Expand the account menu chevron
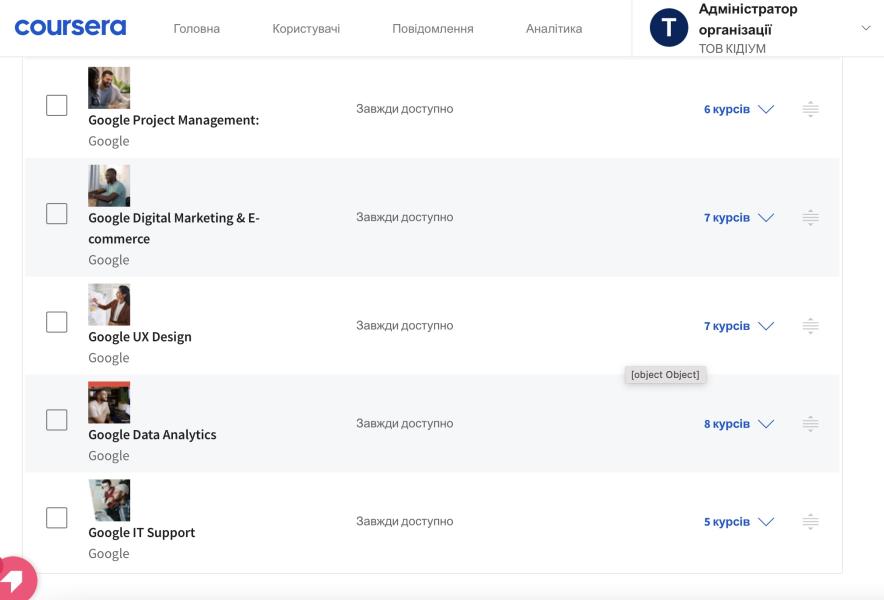 pos(865,28)
